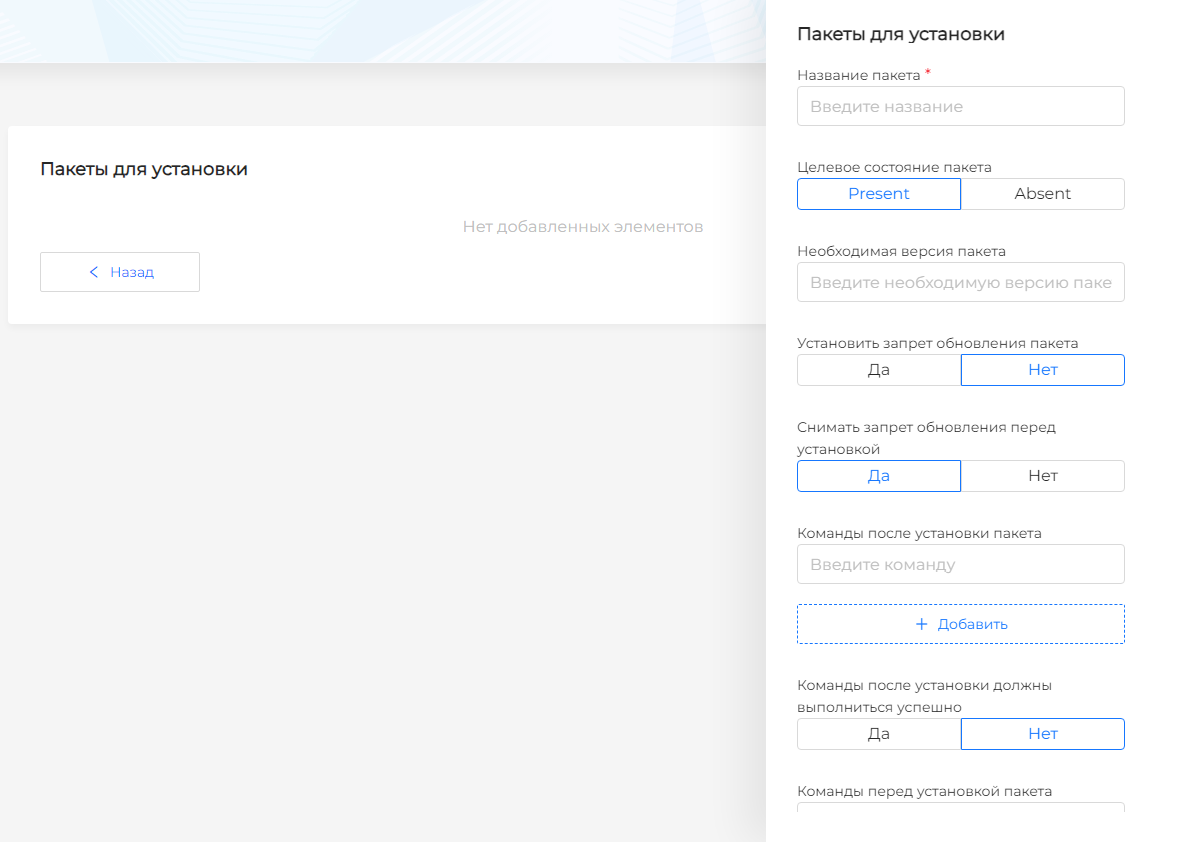The height and width of the screenshot is (842, 1188).
Task: Select Нет for removing update ban before install
Action: 1042,476
